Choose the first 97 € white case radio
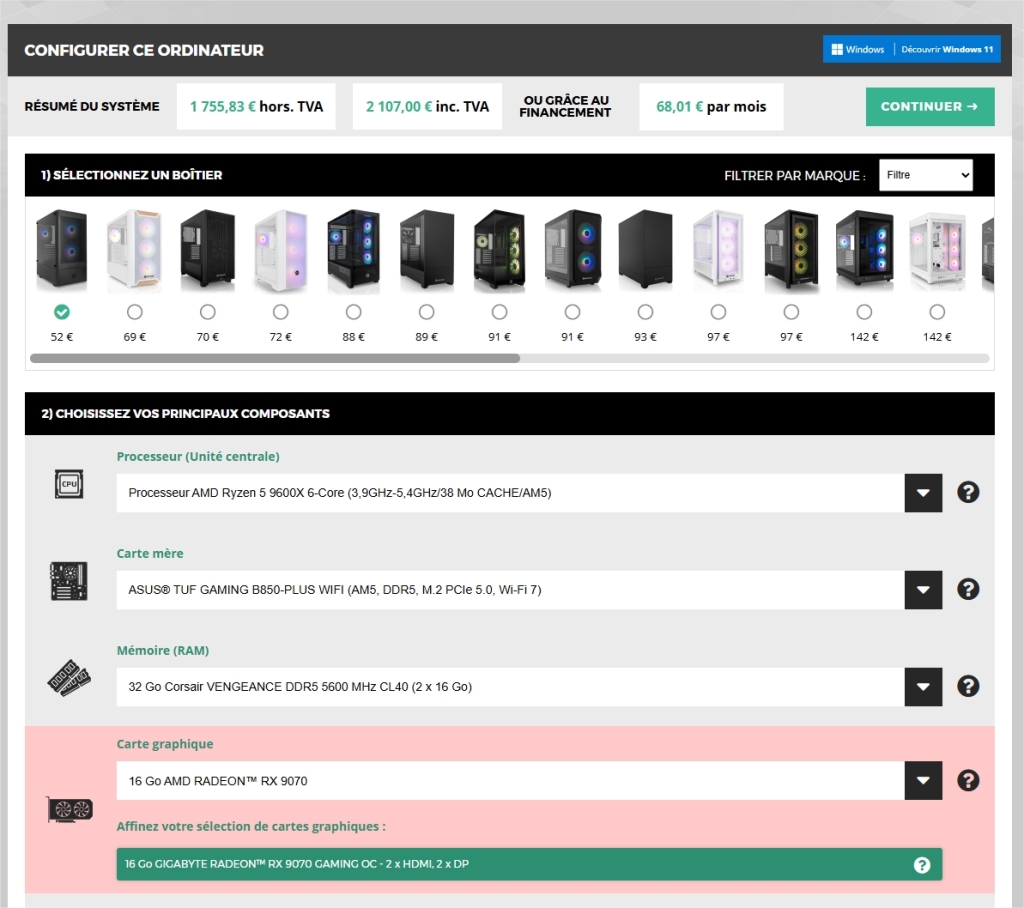Image resolution: width=1024 pixels, height=908 pixels. coord(718,312)
